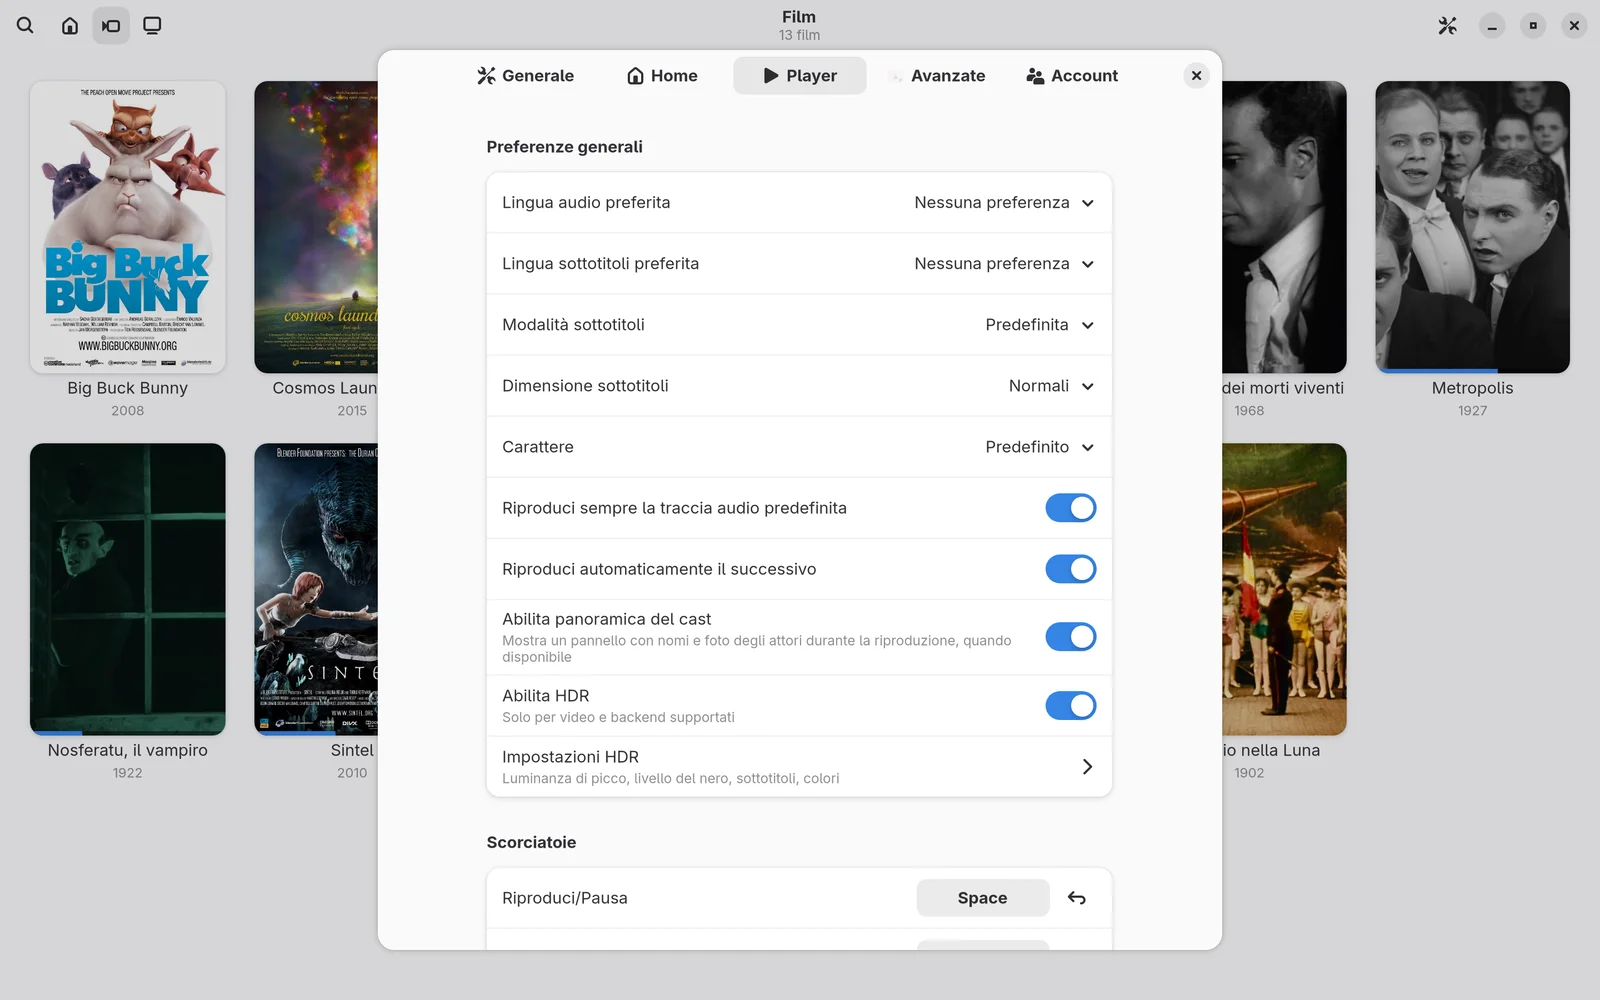The image size is (1600, 1000).
Task: Open Nosferatu, il vampiro poster
Action: [x=128, y=589]
